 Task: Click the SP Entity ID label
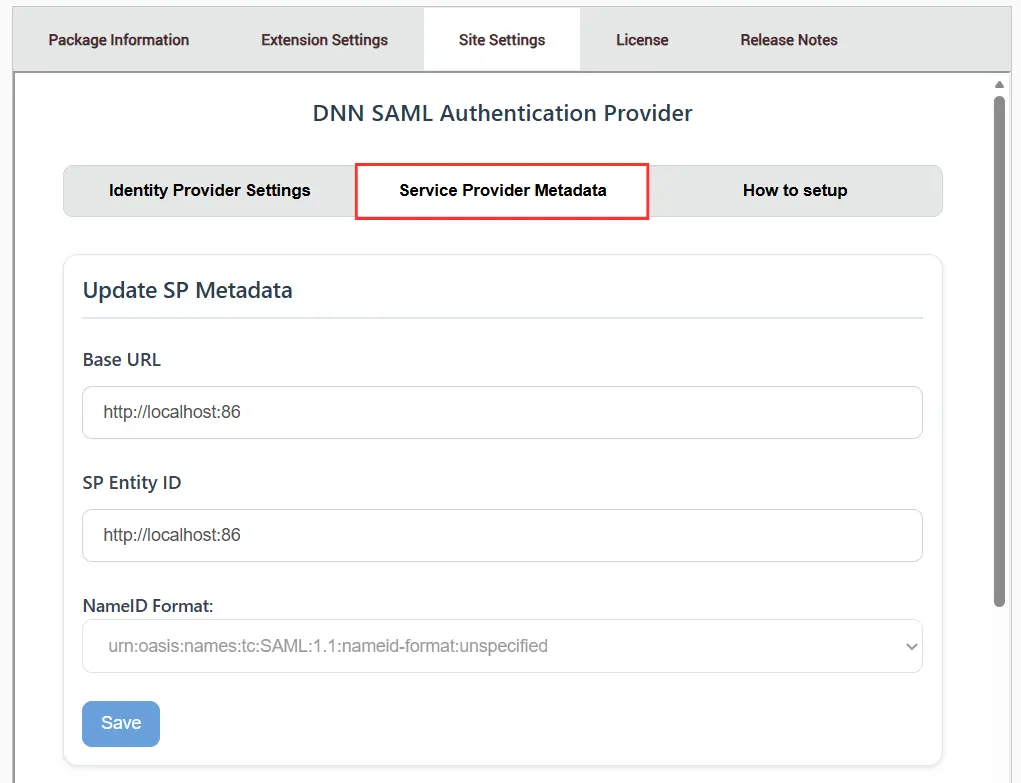pyautogui.click(x=132, y=483)
